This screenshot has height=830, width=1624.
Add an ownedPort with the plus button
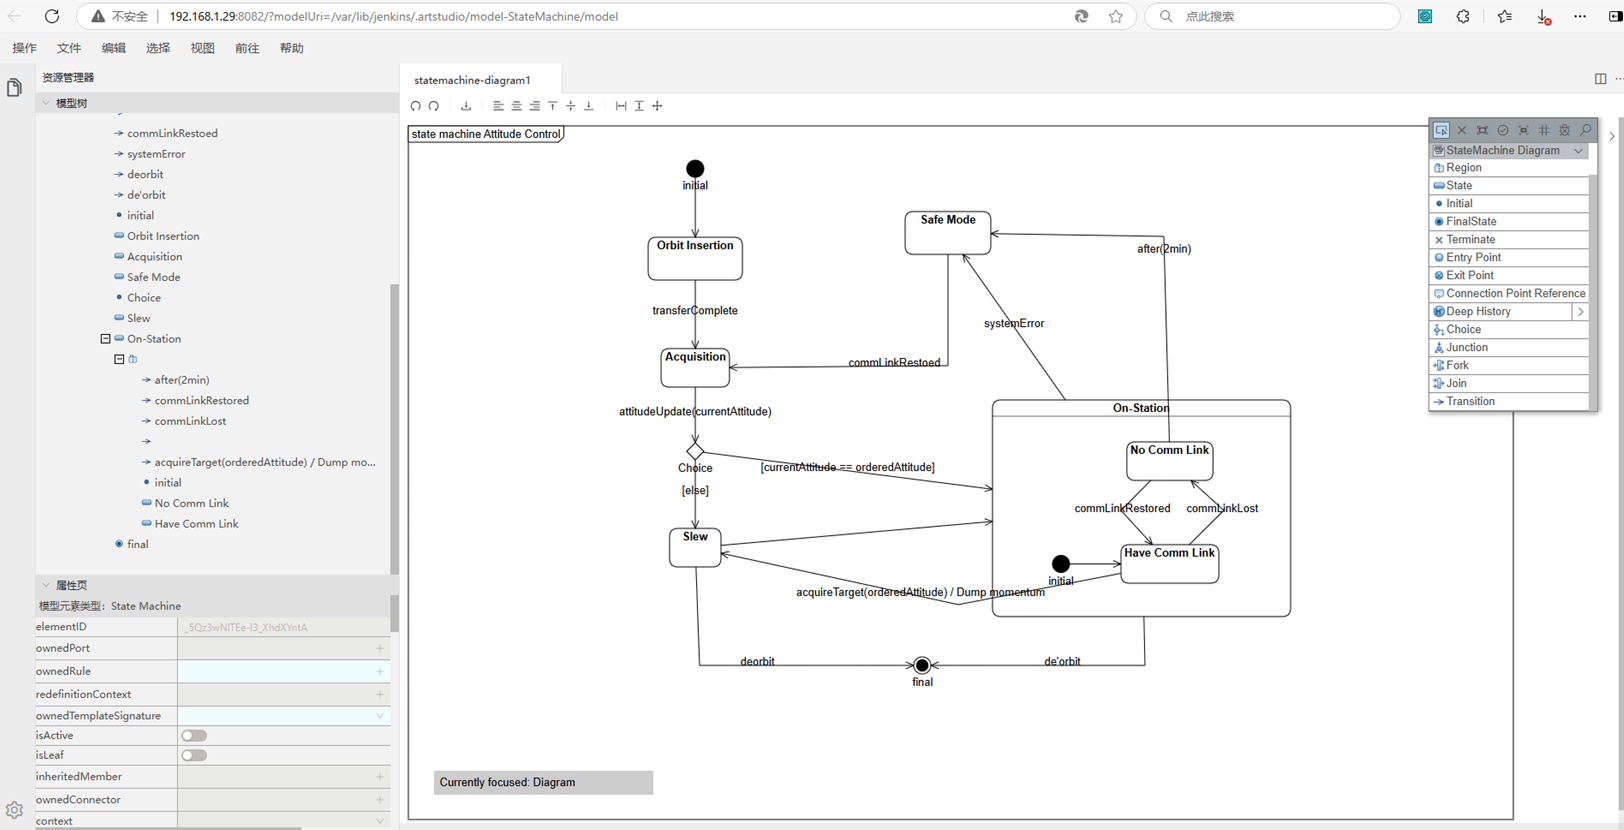(x=380, y=649)
